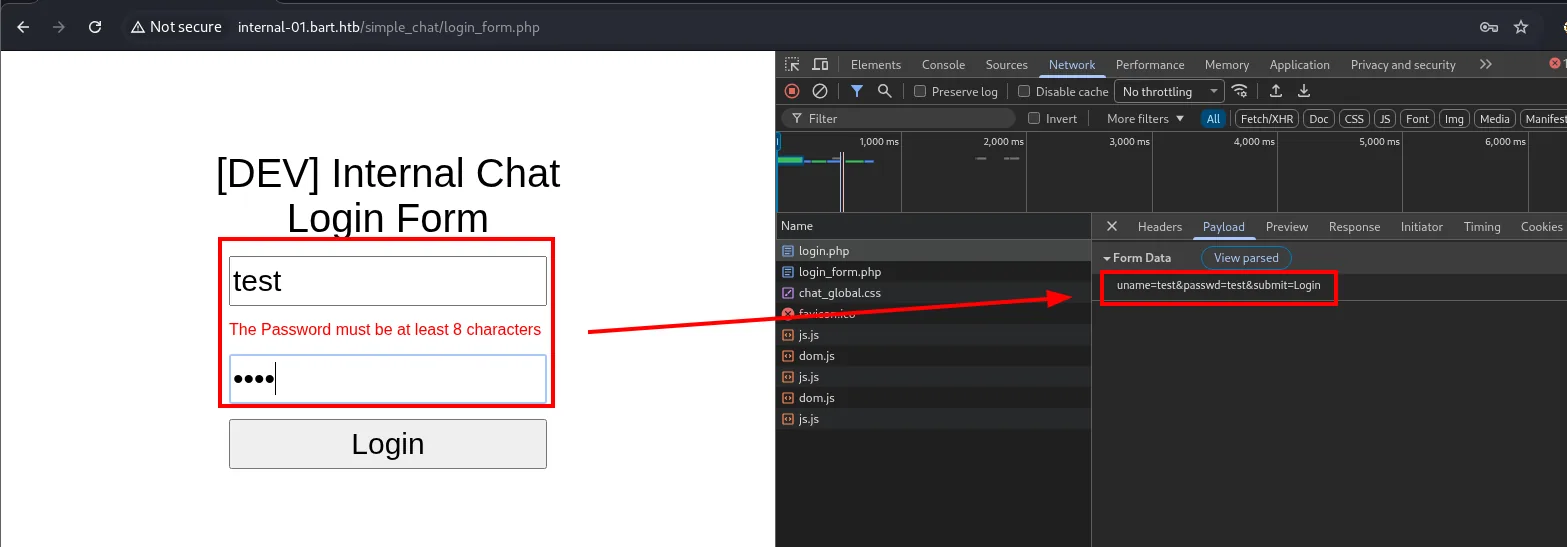Image resolution: width=1567 pixels, height=547 pixels.
Task: Filter requests by Font type
Action: point(1417,118)
